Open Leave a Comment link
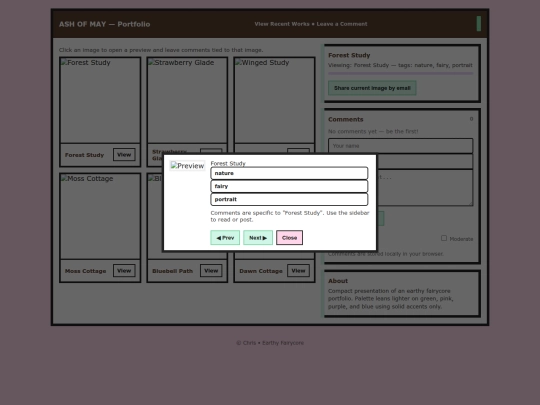The image size is (540, 405). (342, 24)
